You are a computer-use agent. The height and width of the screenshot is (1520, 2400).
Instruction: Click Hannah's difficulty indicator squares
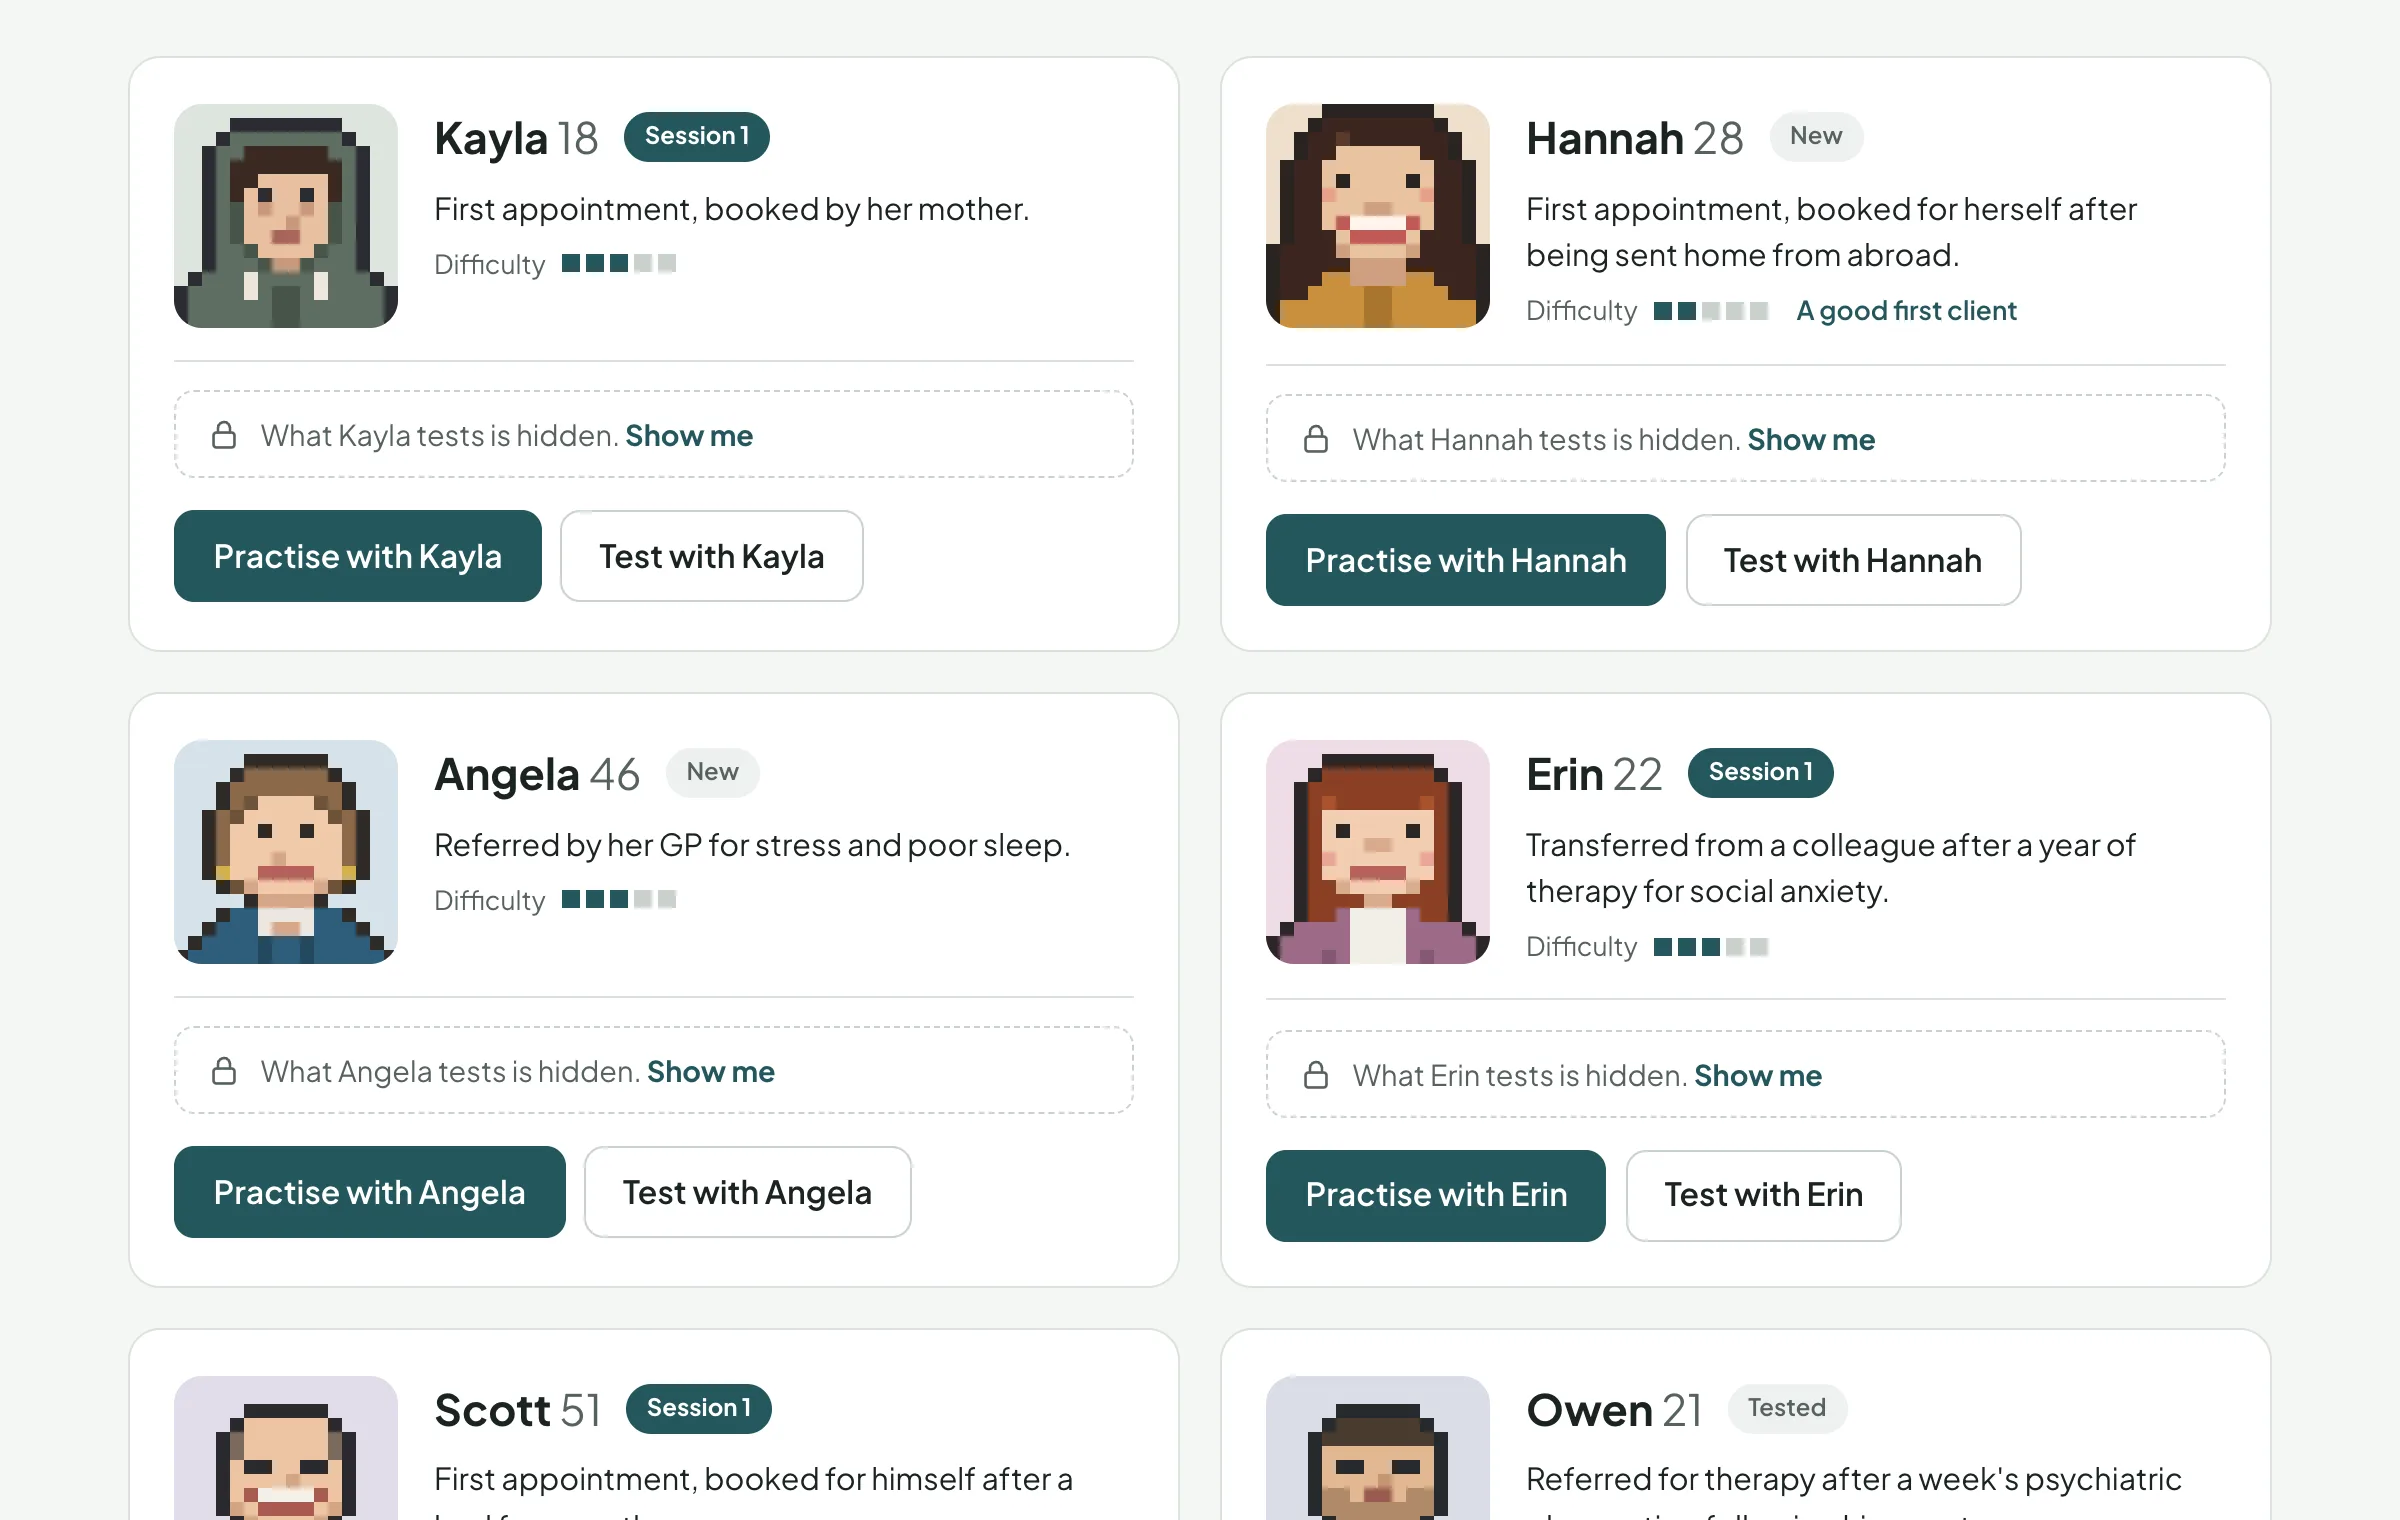click(1711, 311)
